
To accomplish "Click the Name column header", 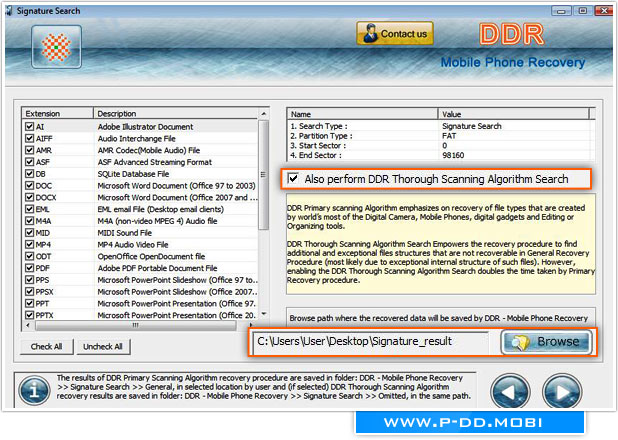I will point(362,114).
